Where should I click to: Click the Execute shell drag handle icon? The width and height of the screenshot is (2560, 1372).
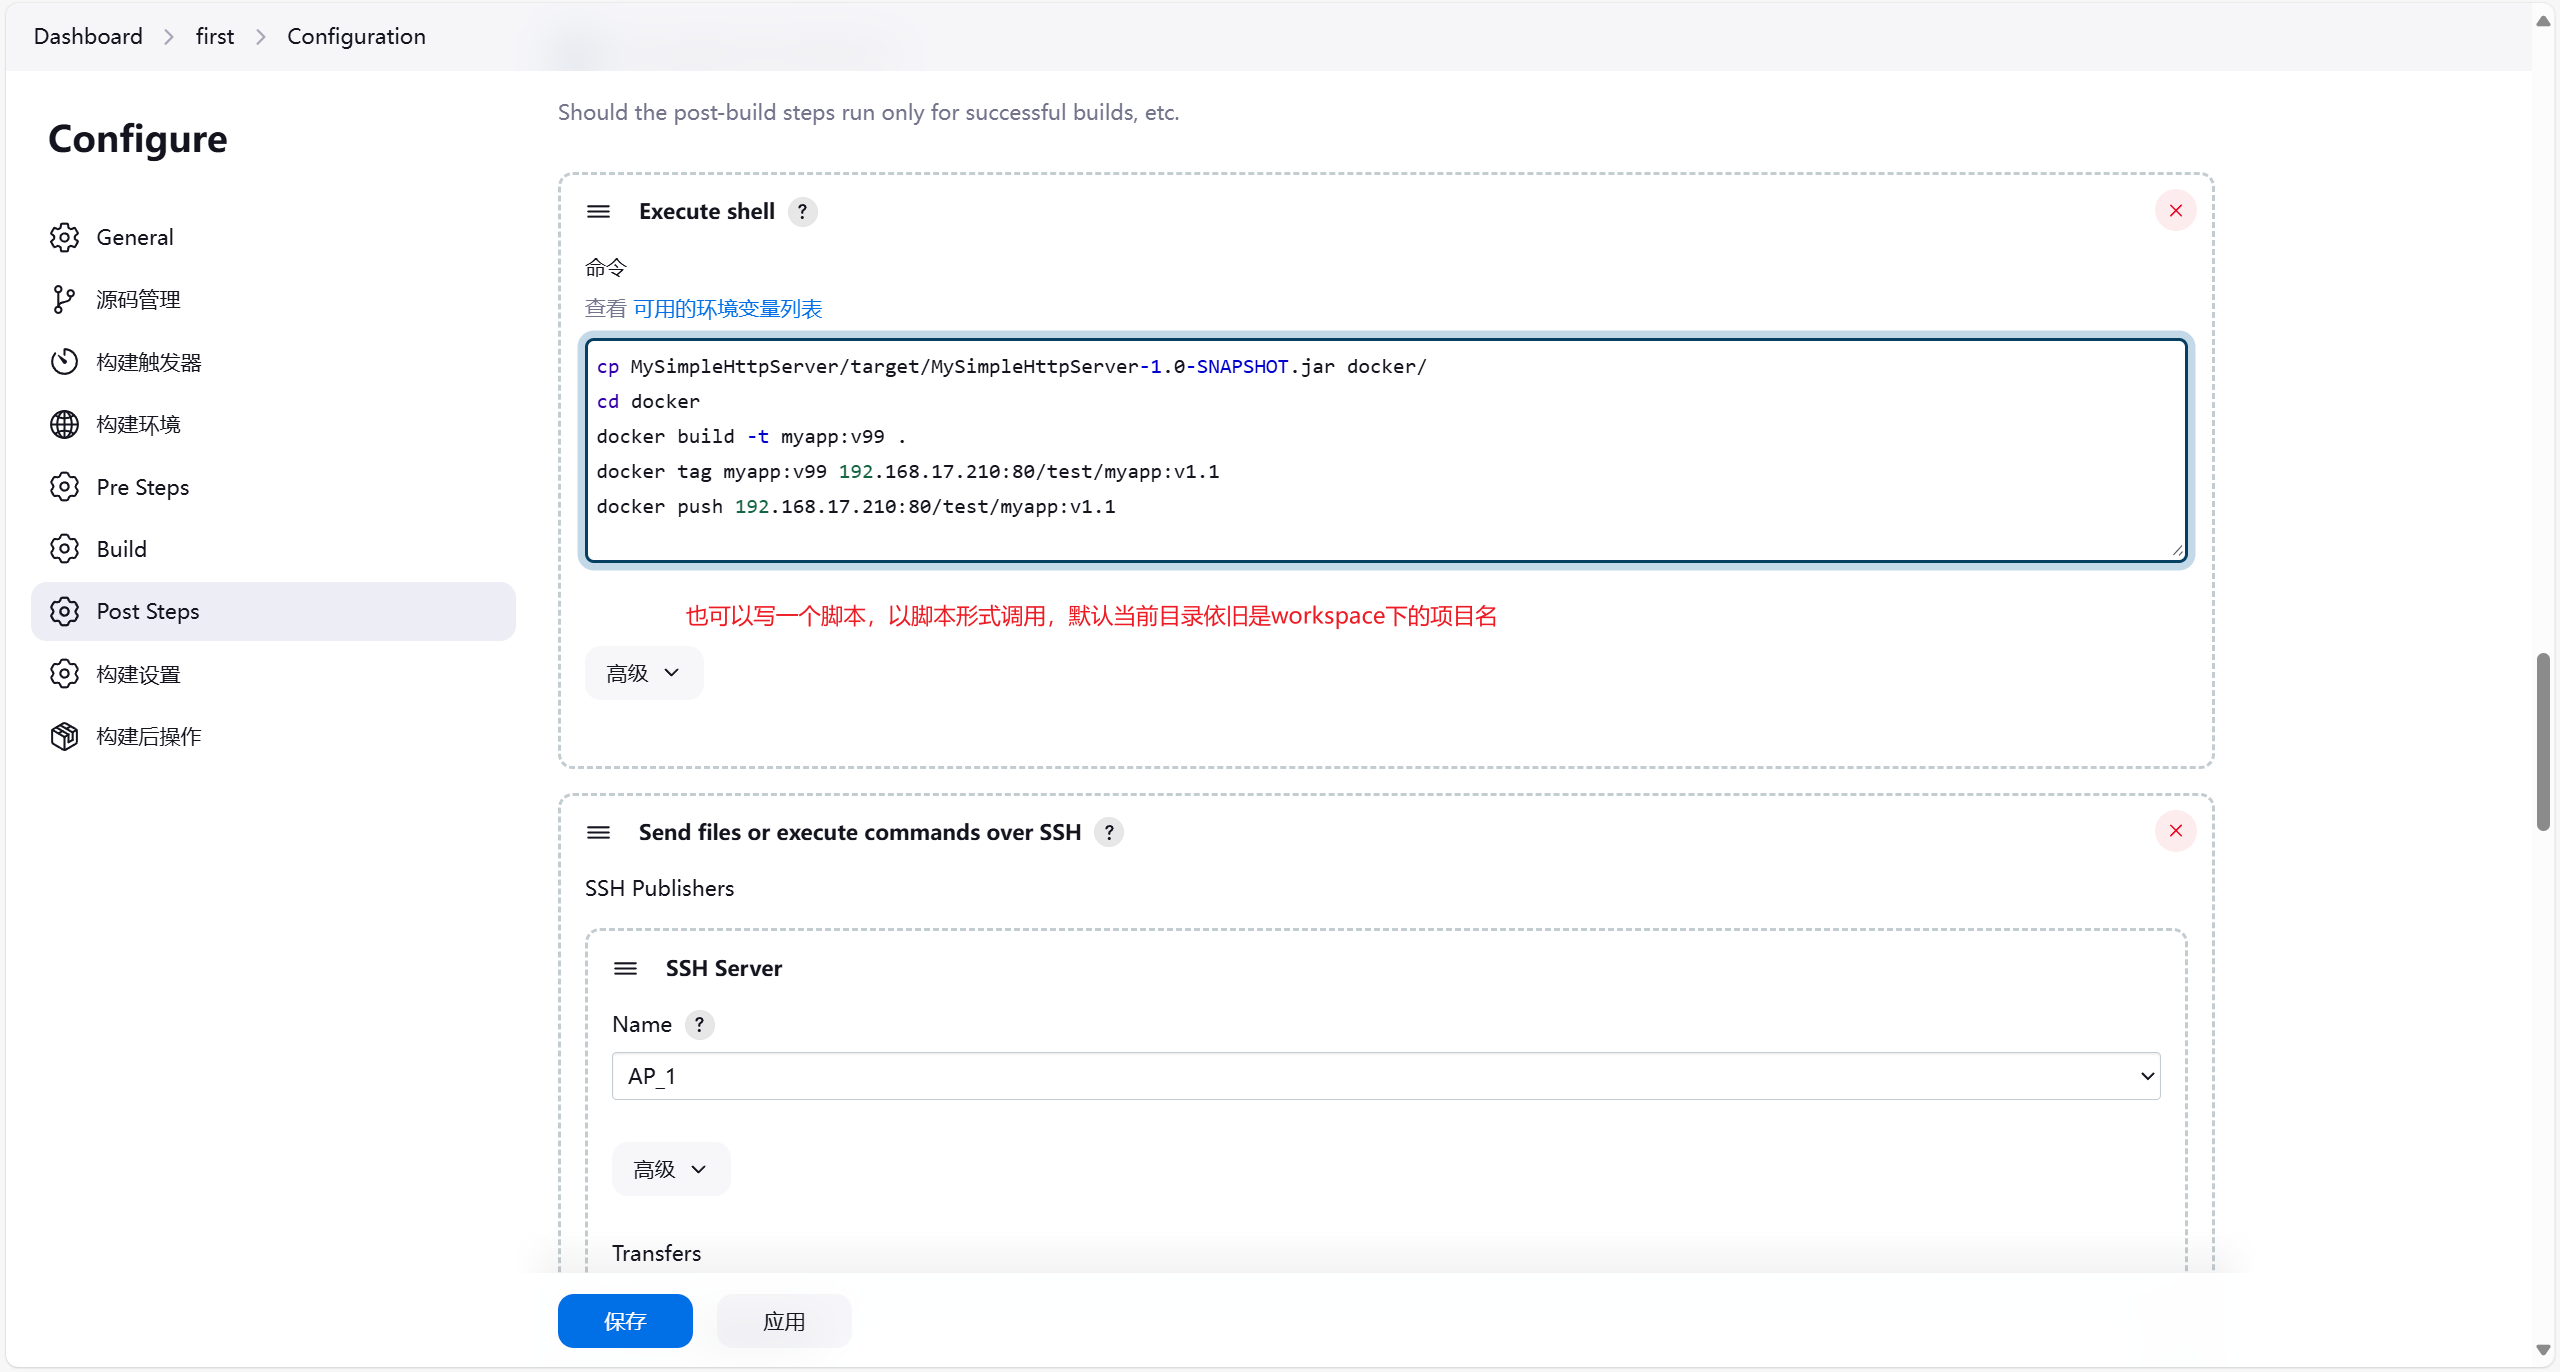[x=598, y=211]
